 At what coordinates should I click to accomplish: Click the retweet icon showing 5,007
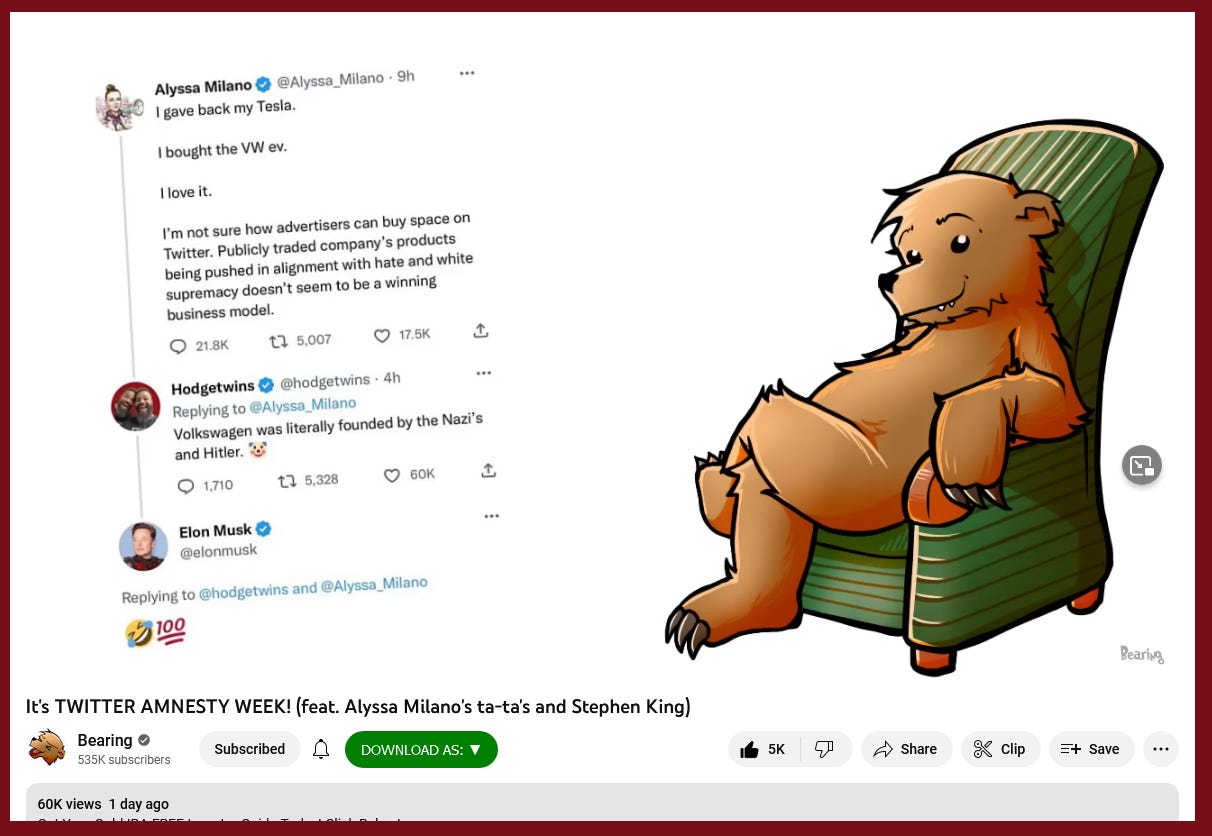[x=278, y=342]
